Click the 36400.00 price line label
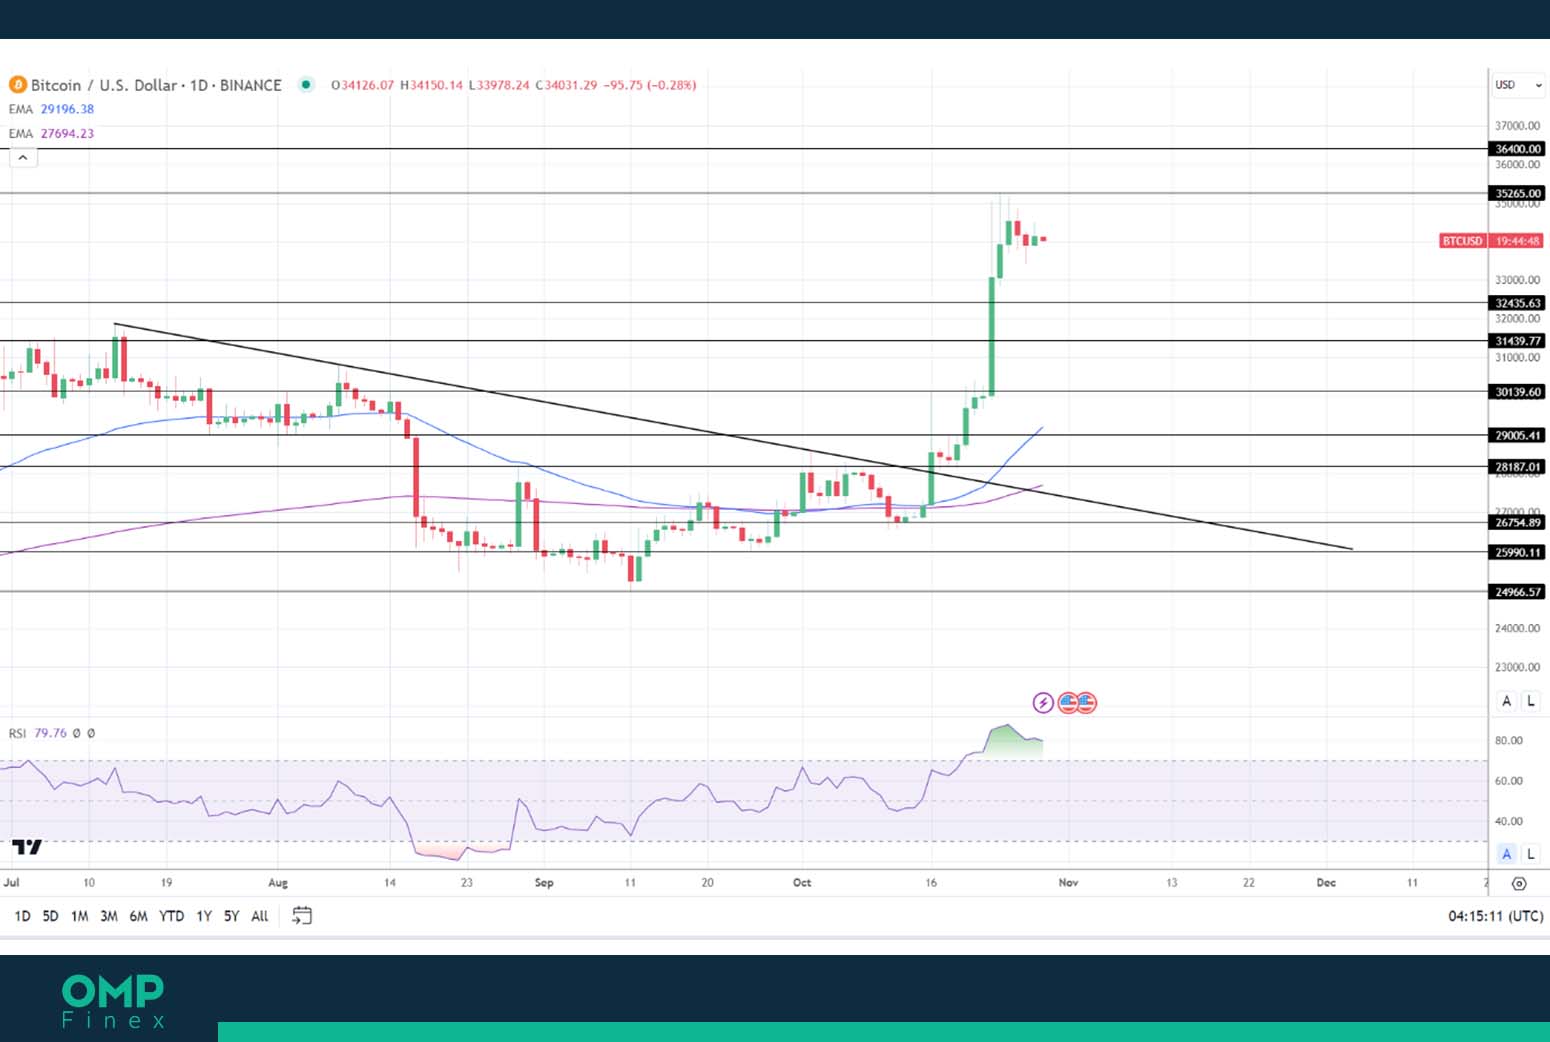 pos(1518,149)
